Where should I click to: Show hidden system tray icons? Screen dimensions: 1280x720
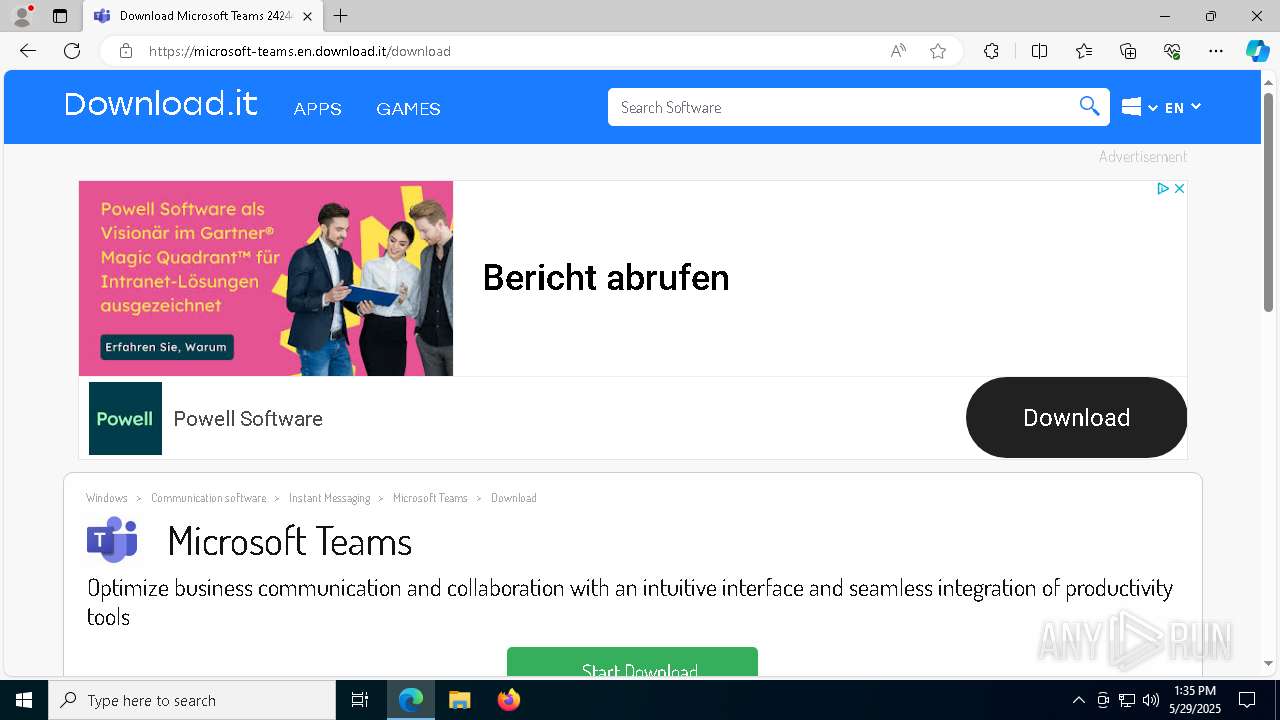click(1078, 700)
